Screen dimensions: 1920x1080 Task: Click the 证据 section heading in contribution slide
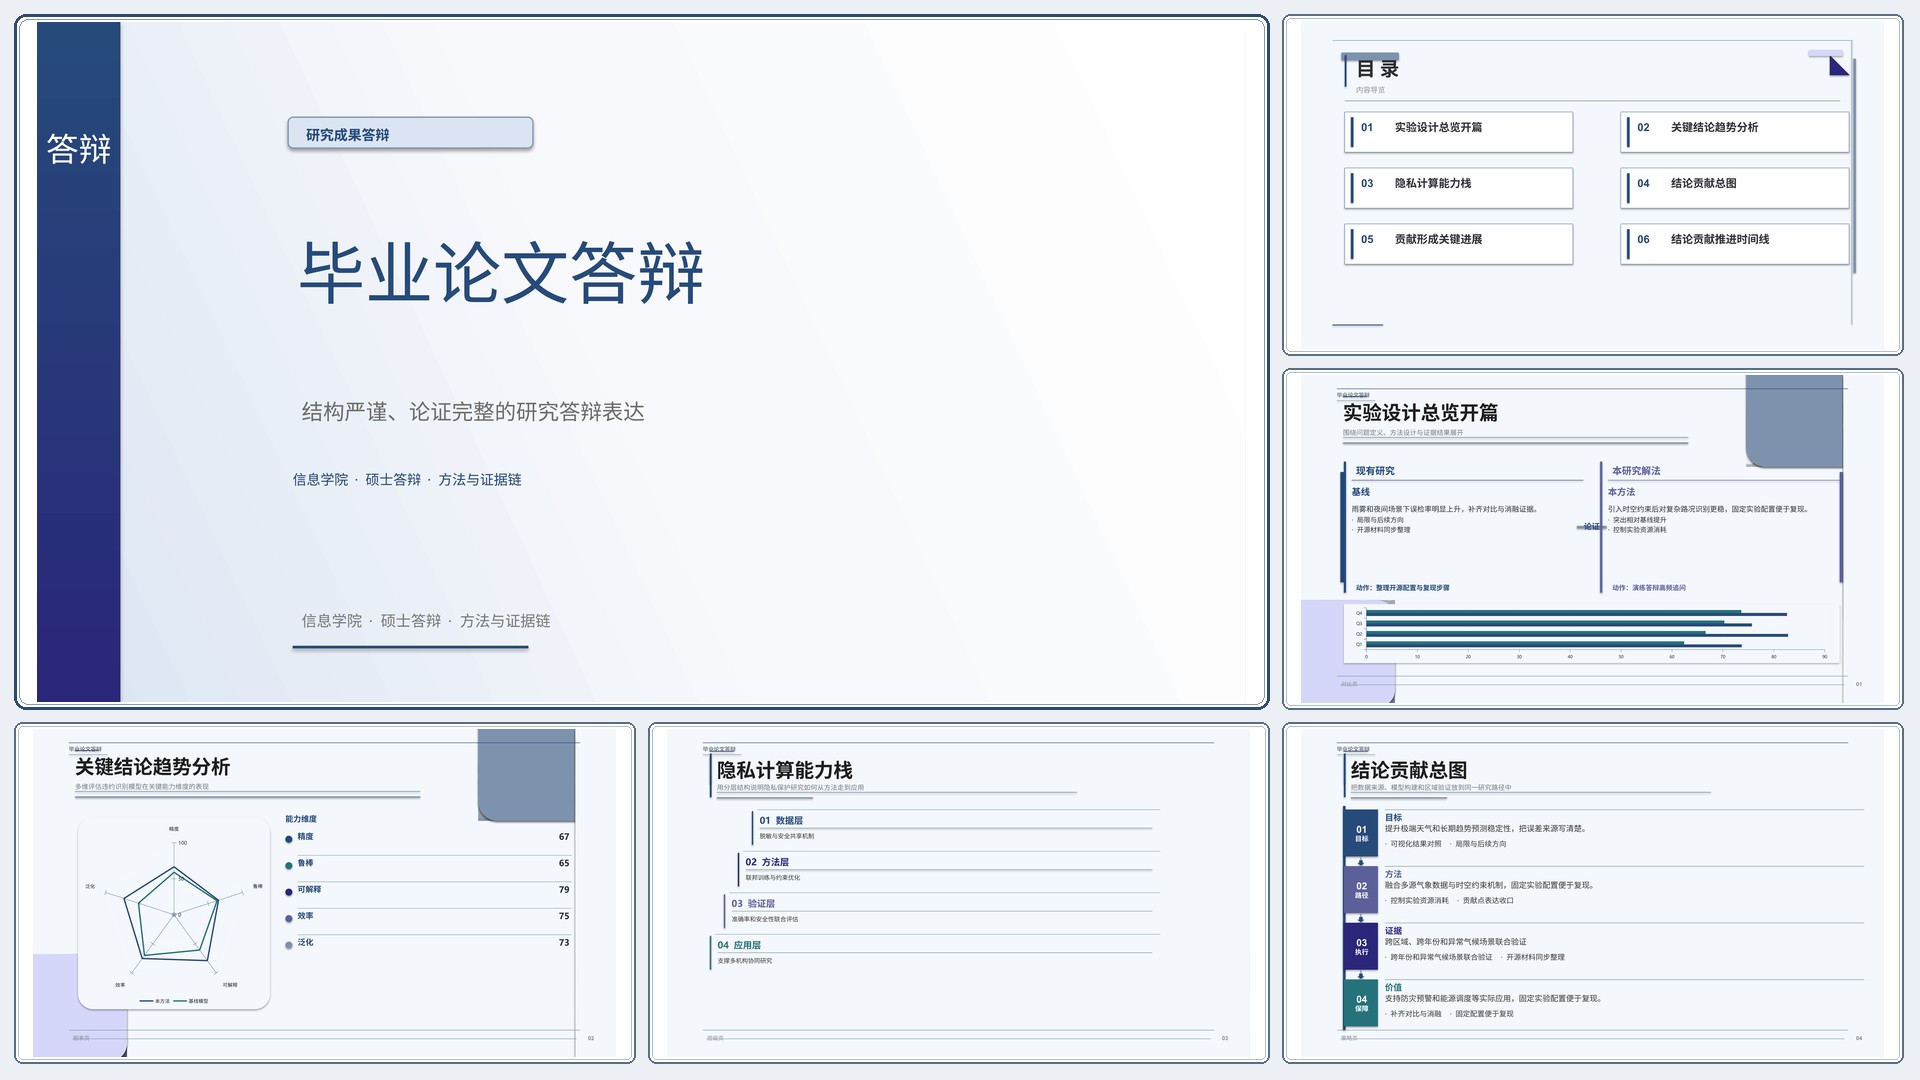click(x=1393, y=931)
